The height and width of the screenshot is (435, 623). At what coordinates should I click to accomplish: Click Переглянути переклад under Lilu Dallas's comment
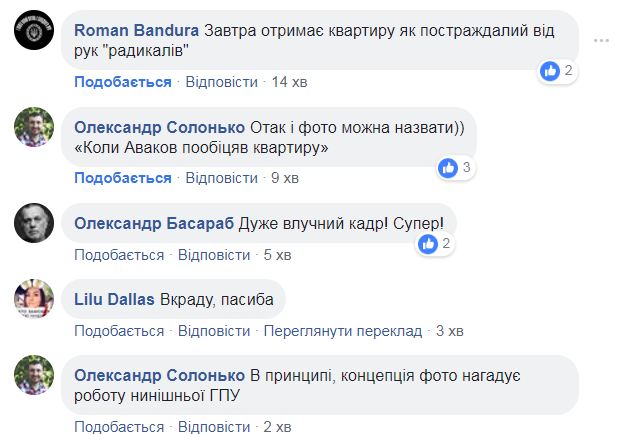click(343, 331)
